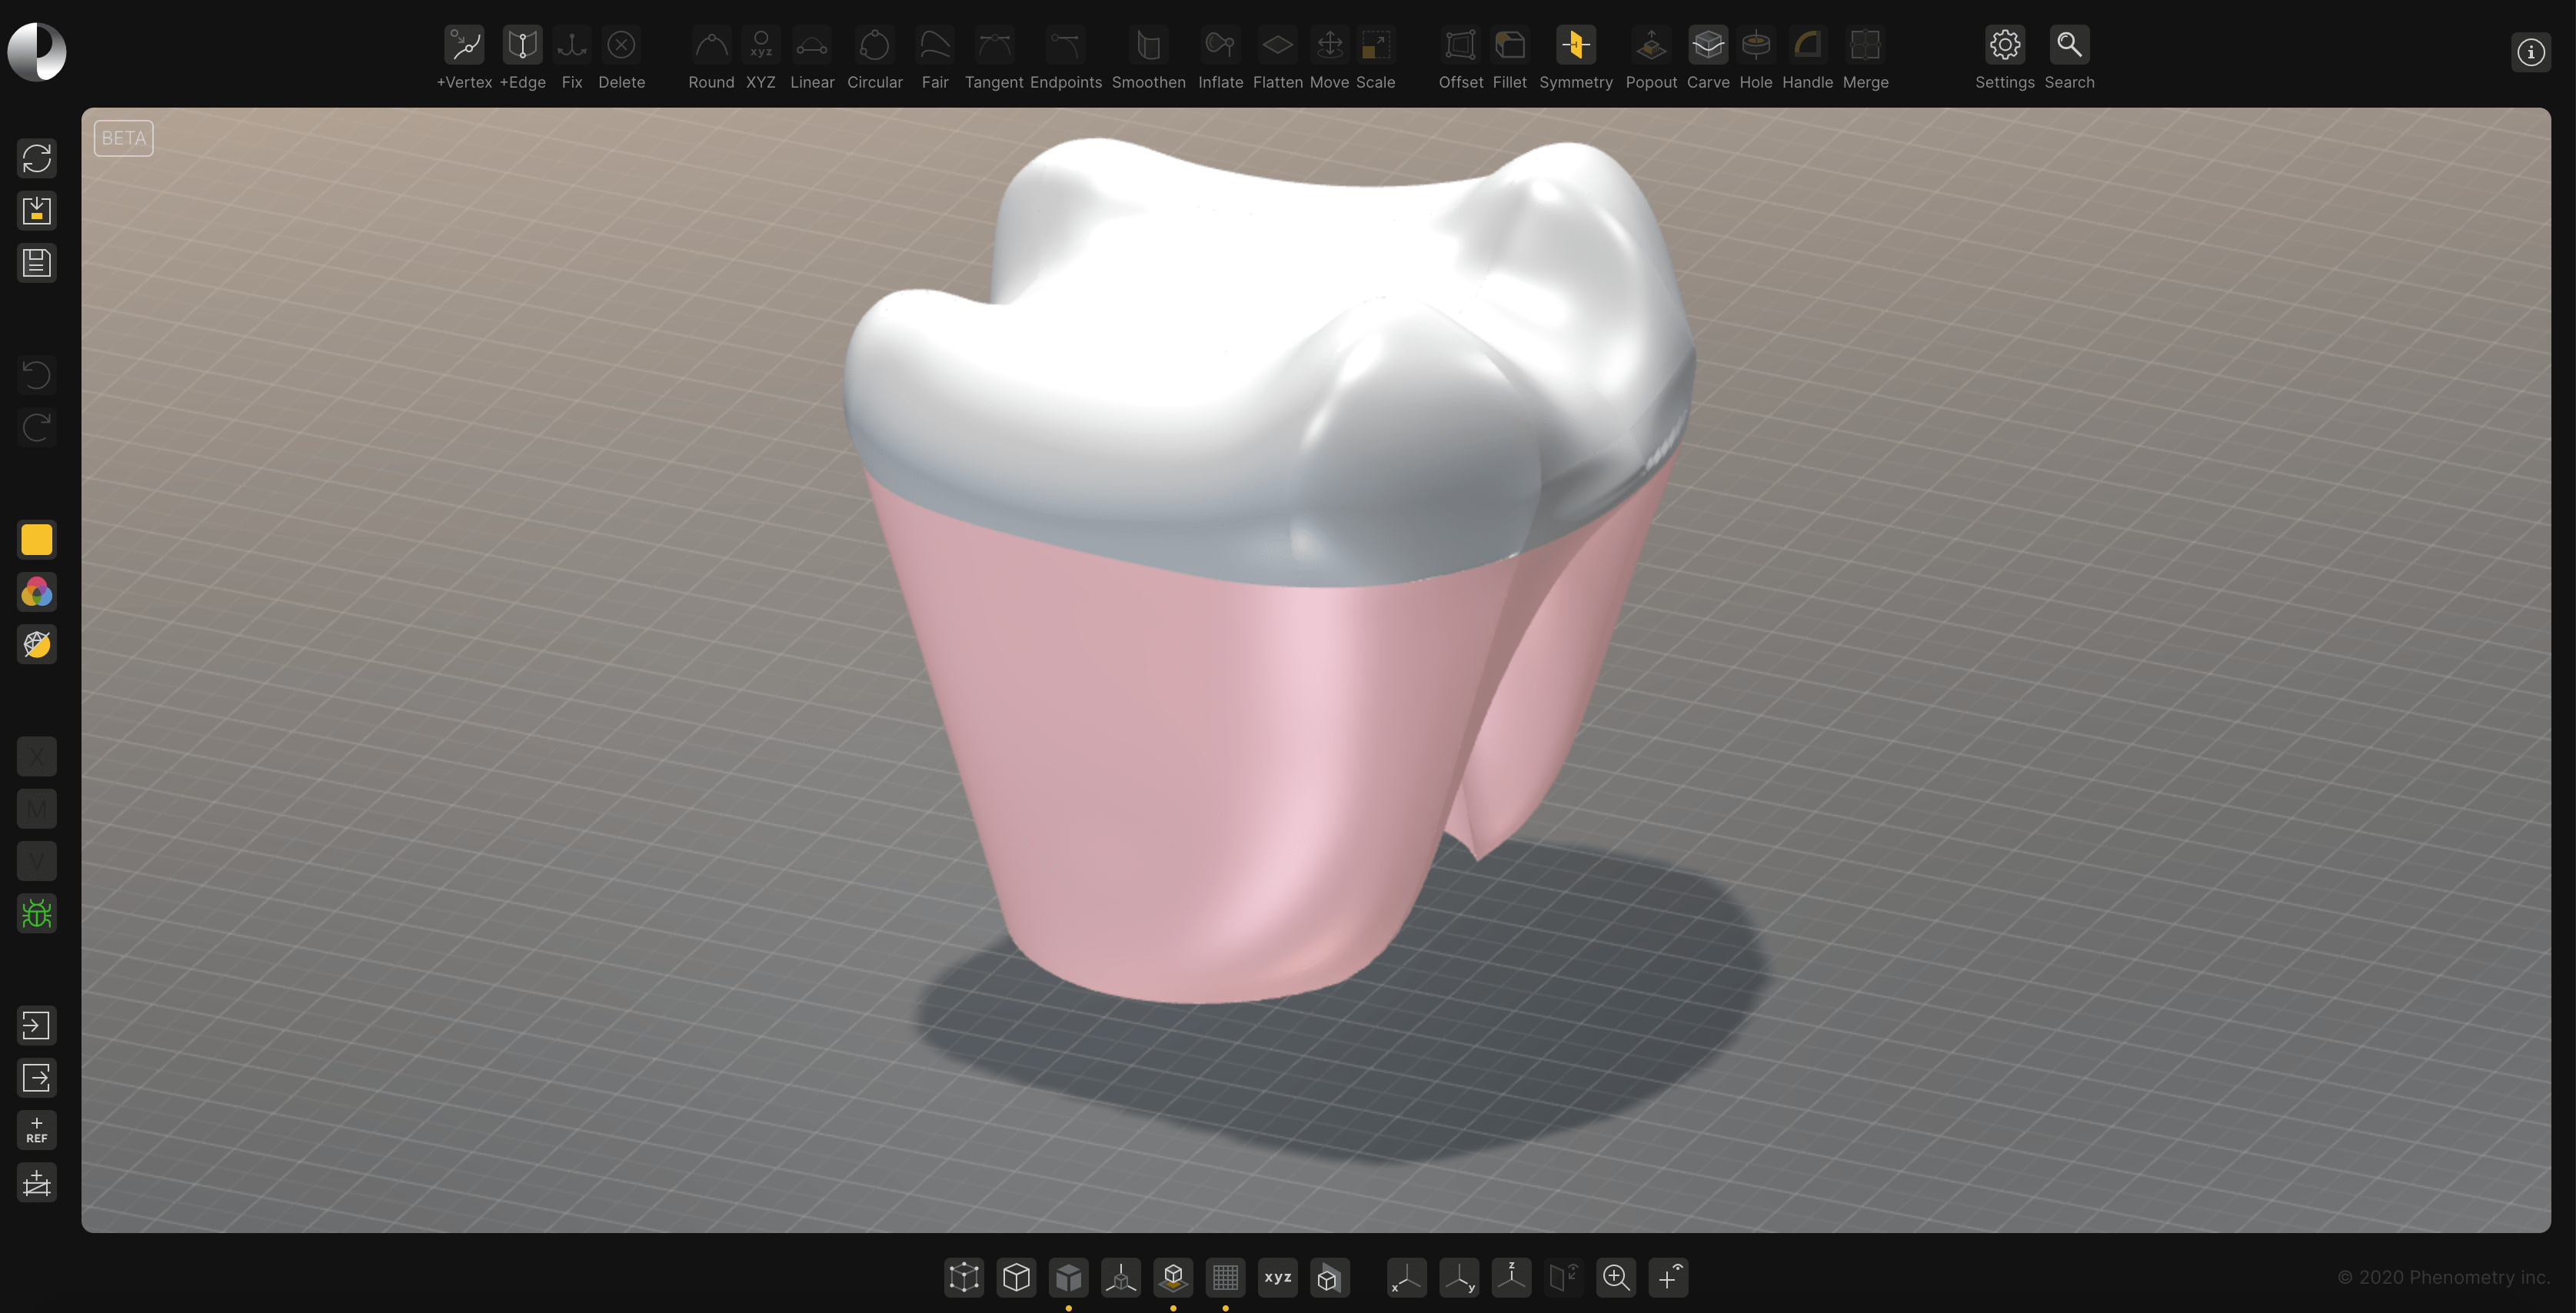Screen dimensions: 2576x1313
Task: Click the zoom magnifier icon
Action: point(1616,1277)
